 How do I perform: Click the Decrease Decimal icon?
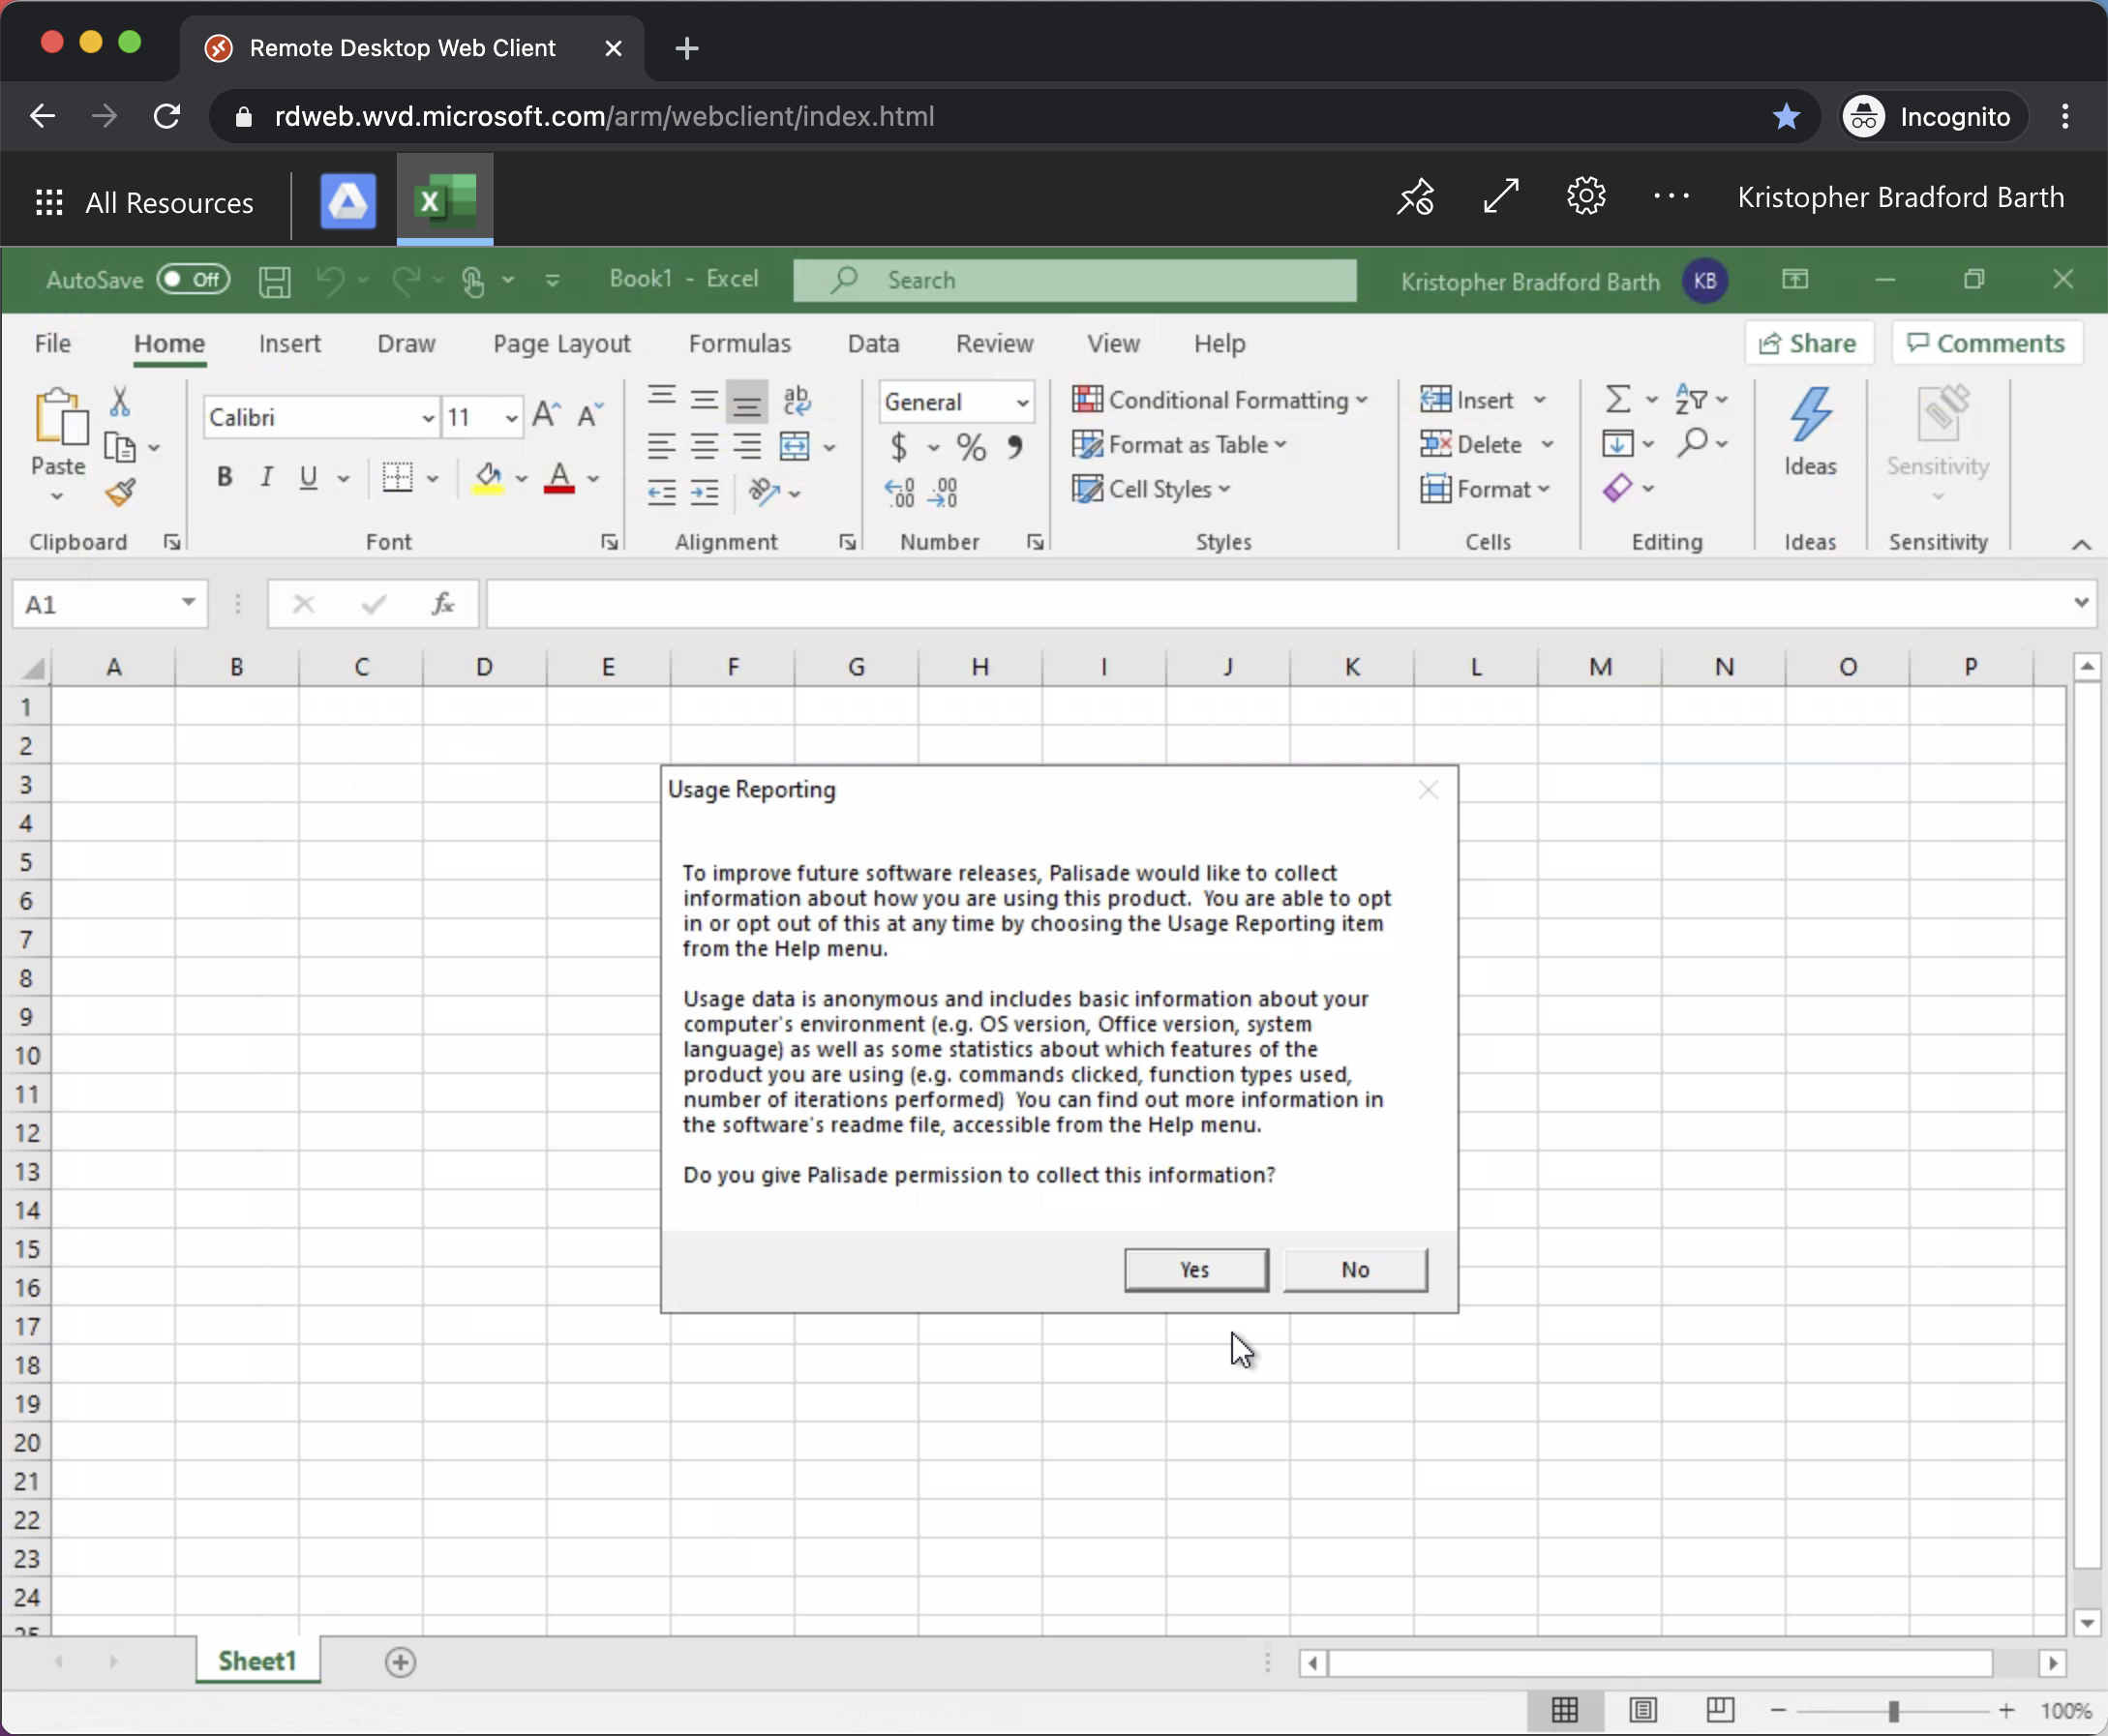point(943,492)
